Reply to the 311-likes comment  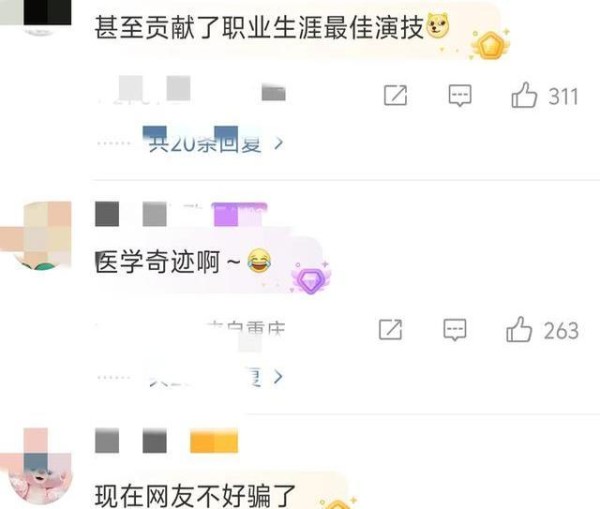click(460, 96)
